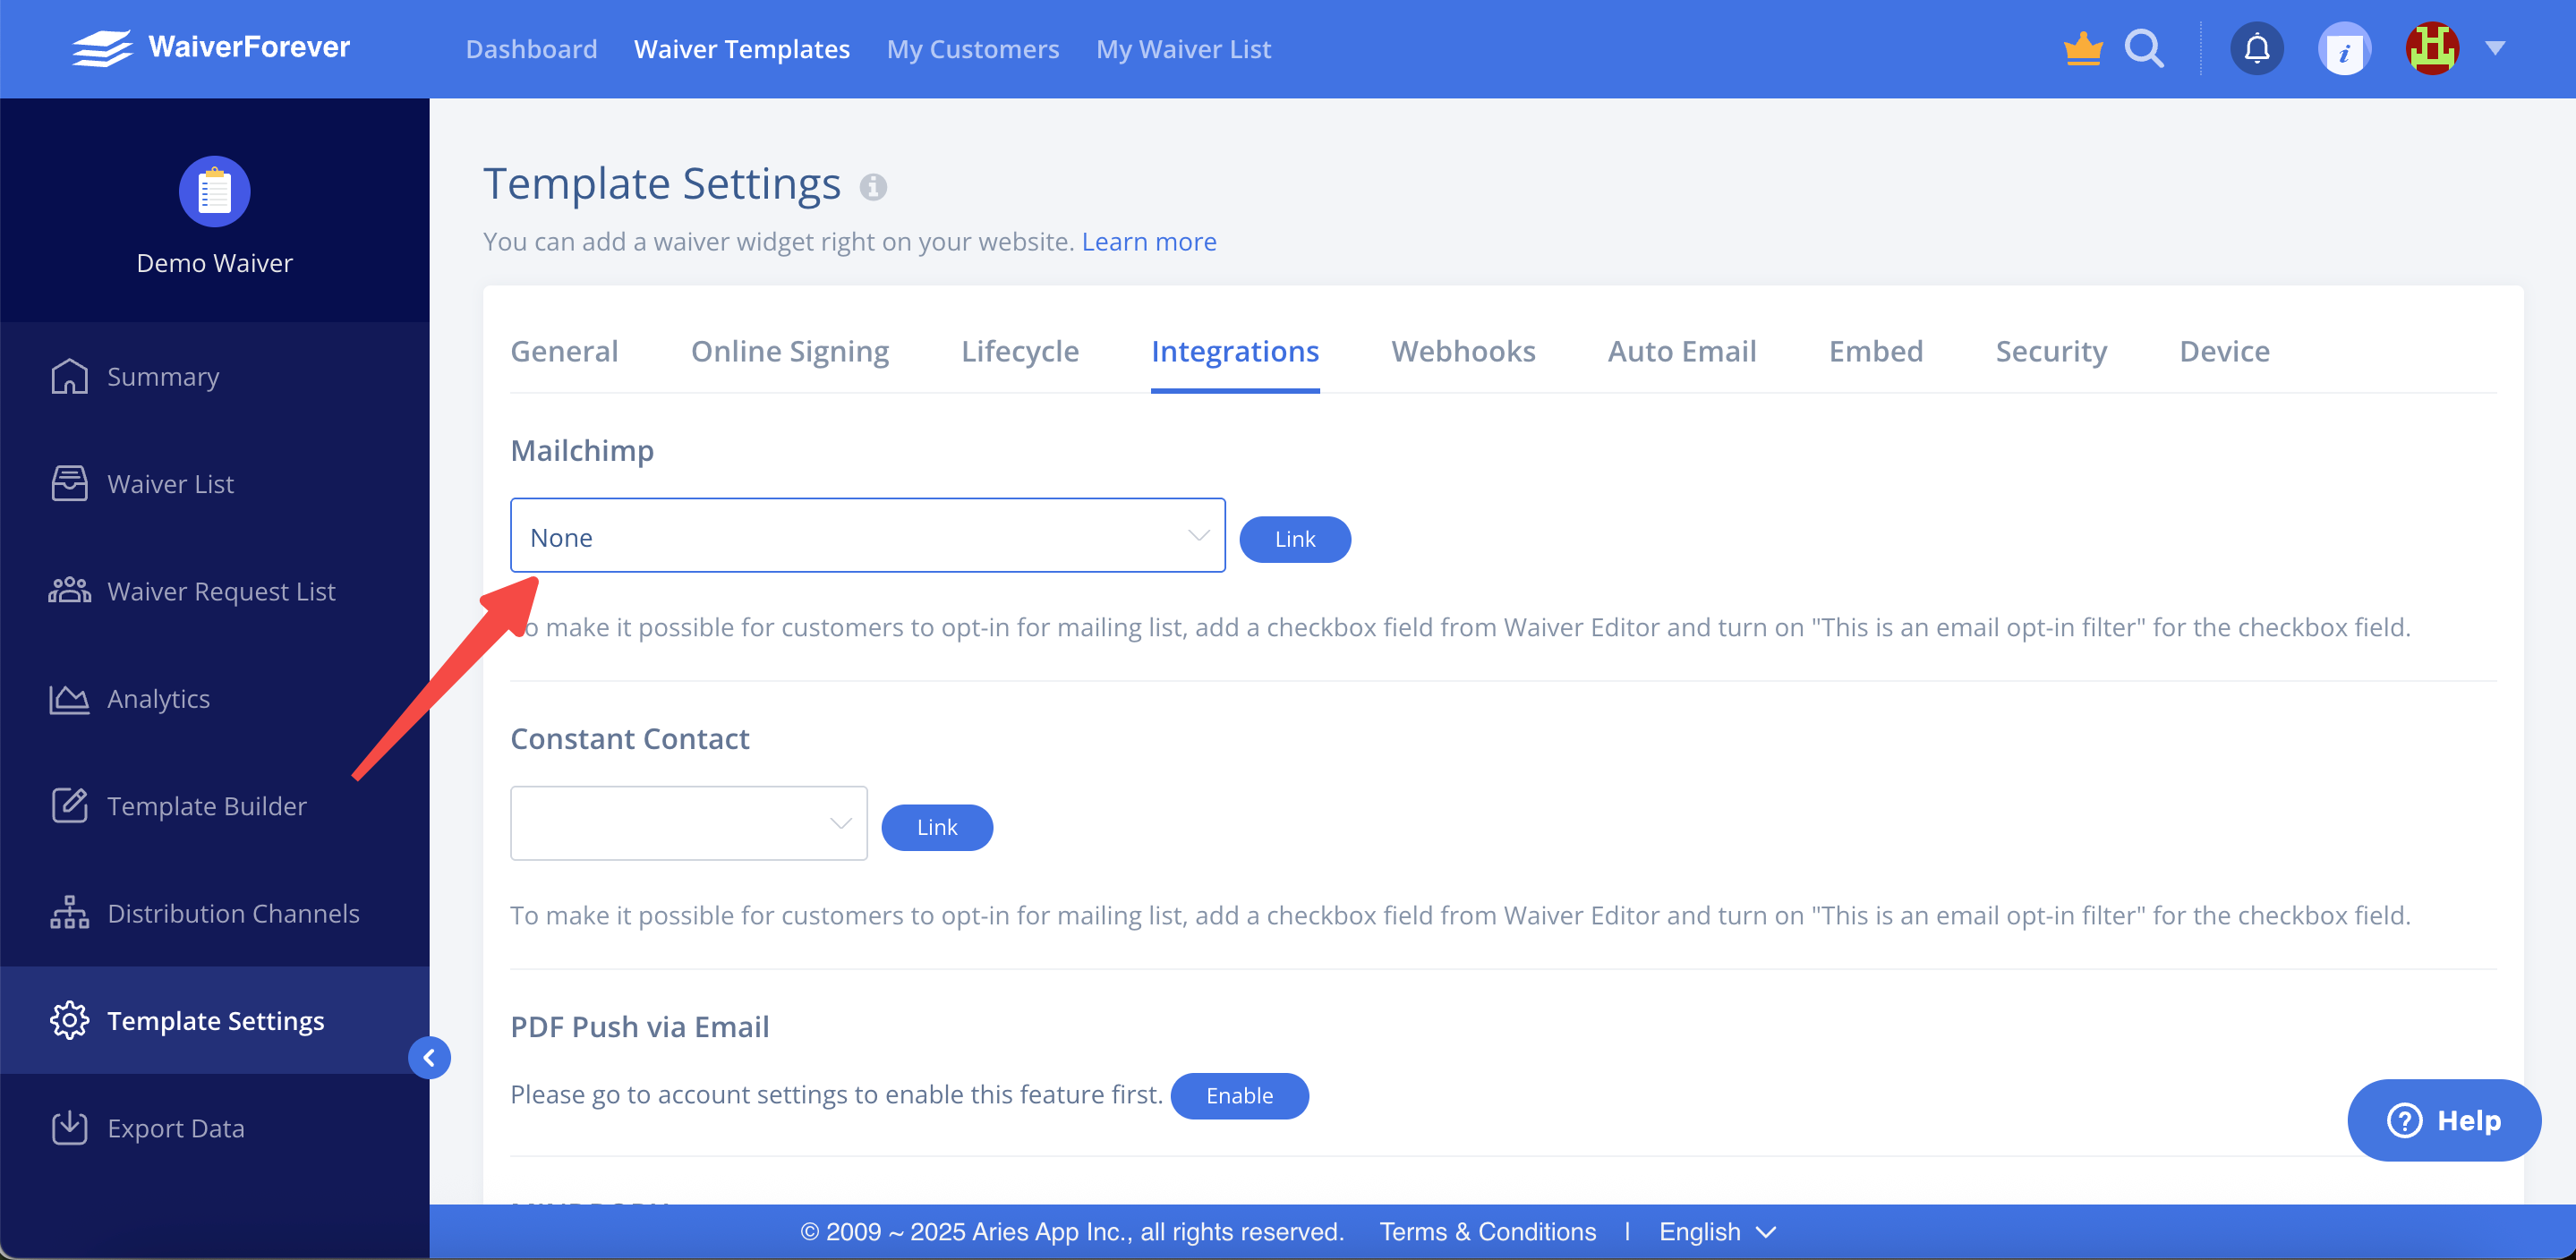Screen dimensions: 2576x1260
Task: Click Enable for PDF Push via Email
Action: click(1238, 1095)
